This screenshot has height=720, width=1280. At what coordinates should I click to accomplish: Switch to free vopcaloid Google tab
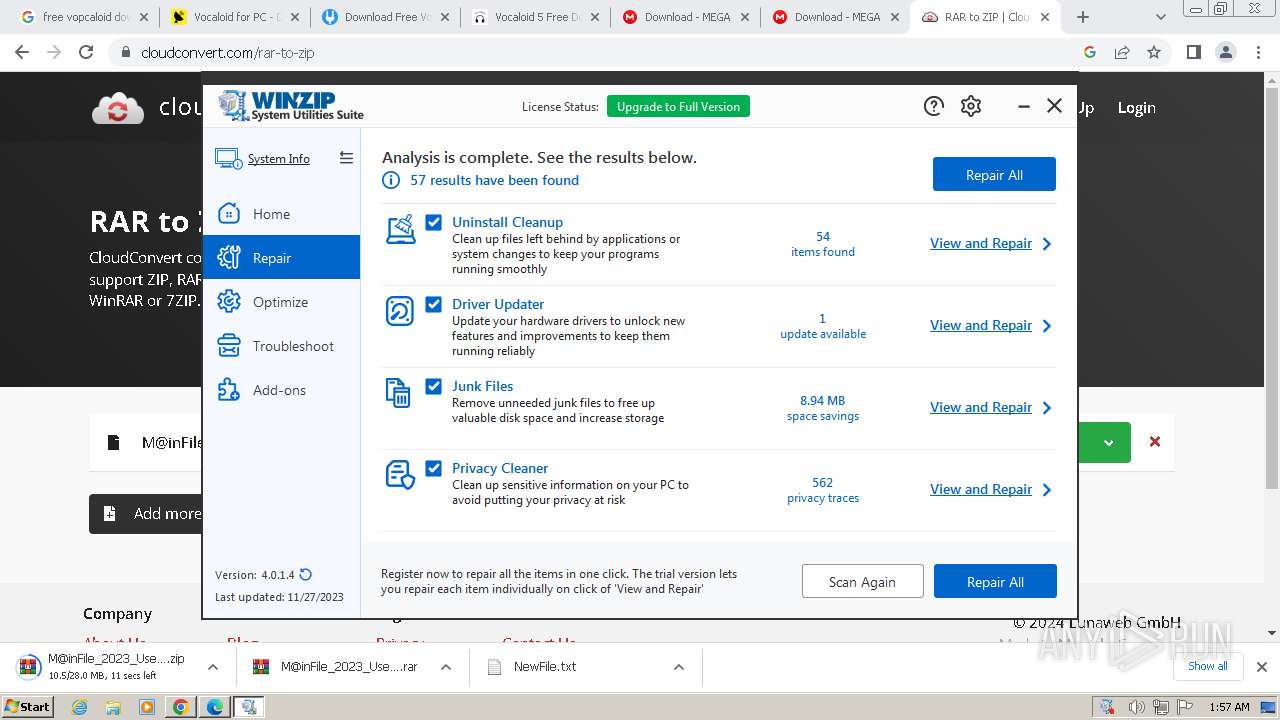pyautogui.click(x=83, y=17)
